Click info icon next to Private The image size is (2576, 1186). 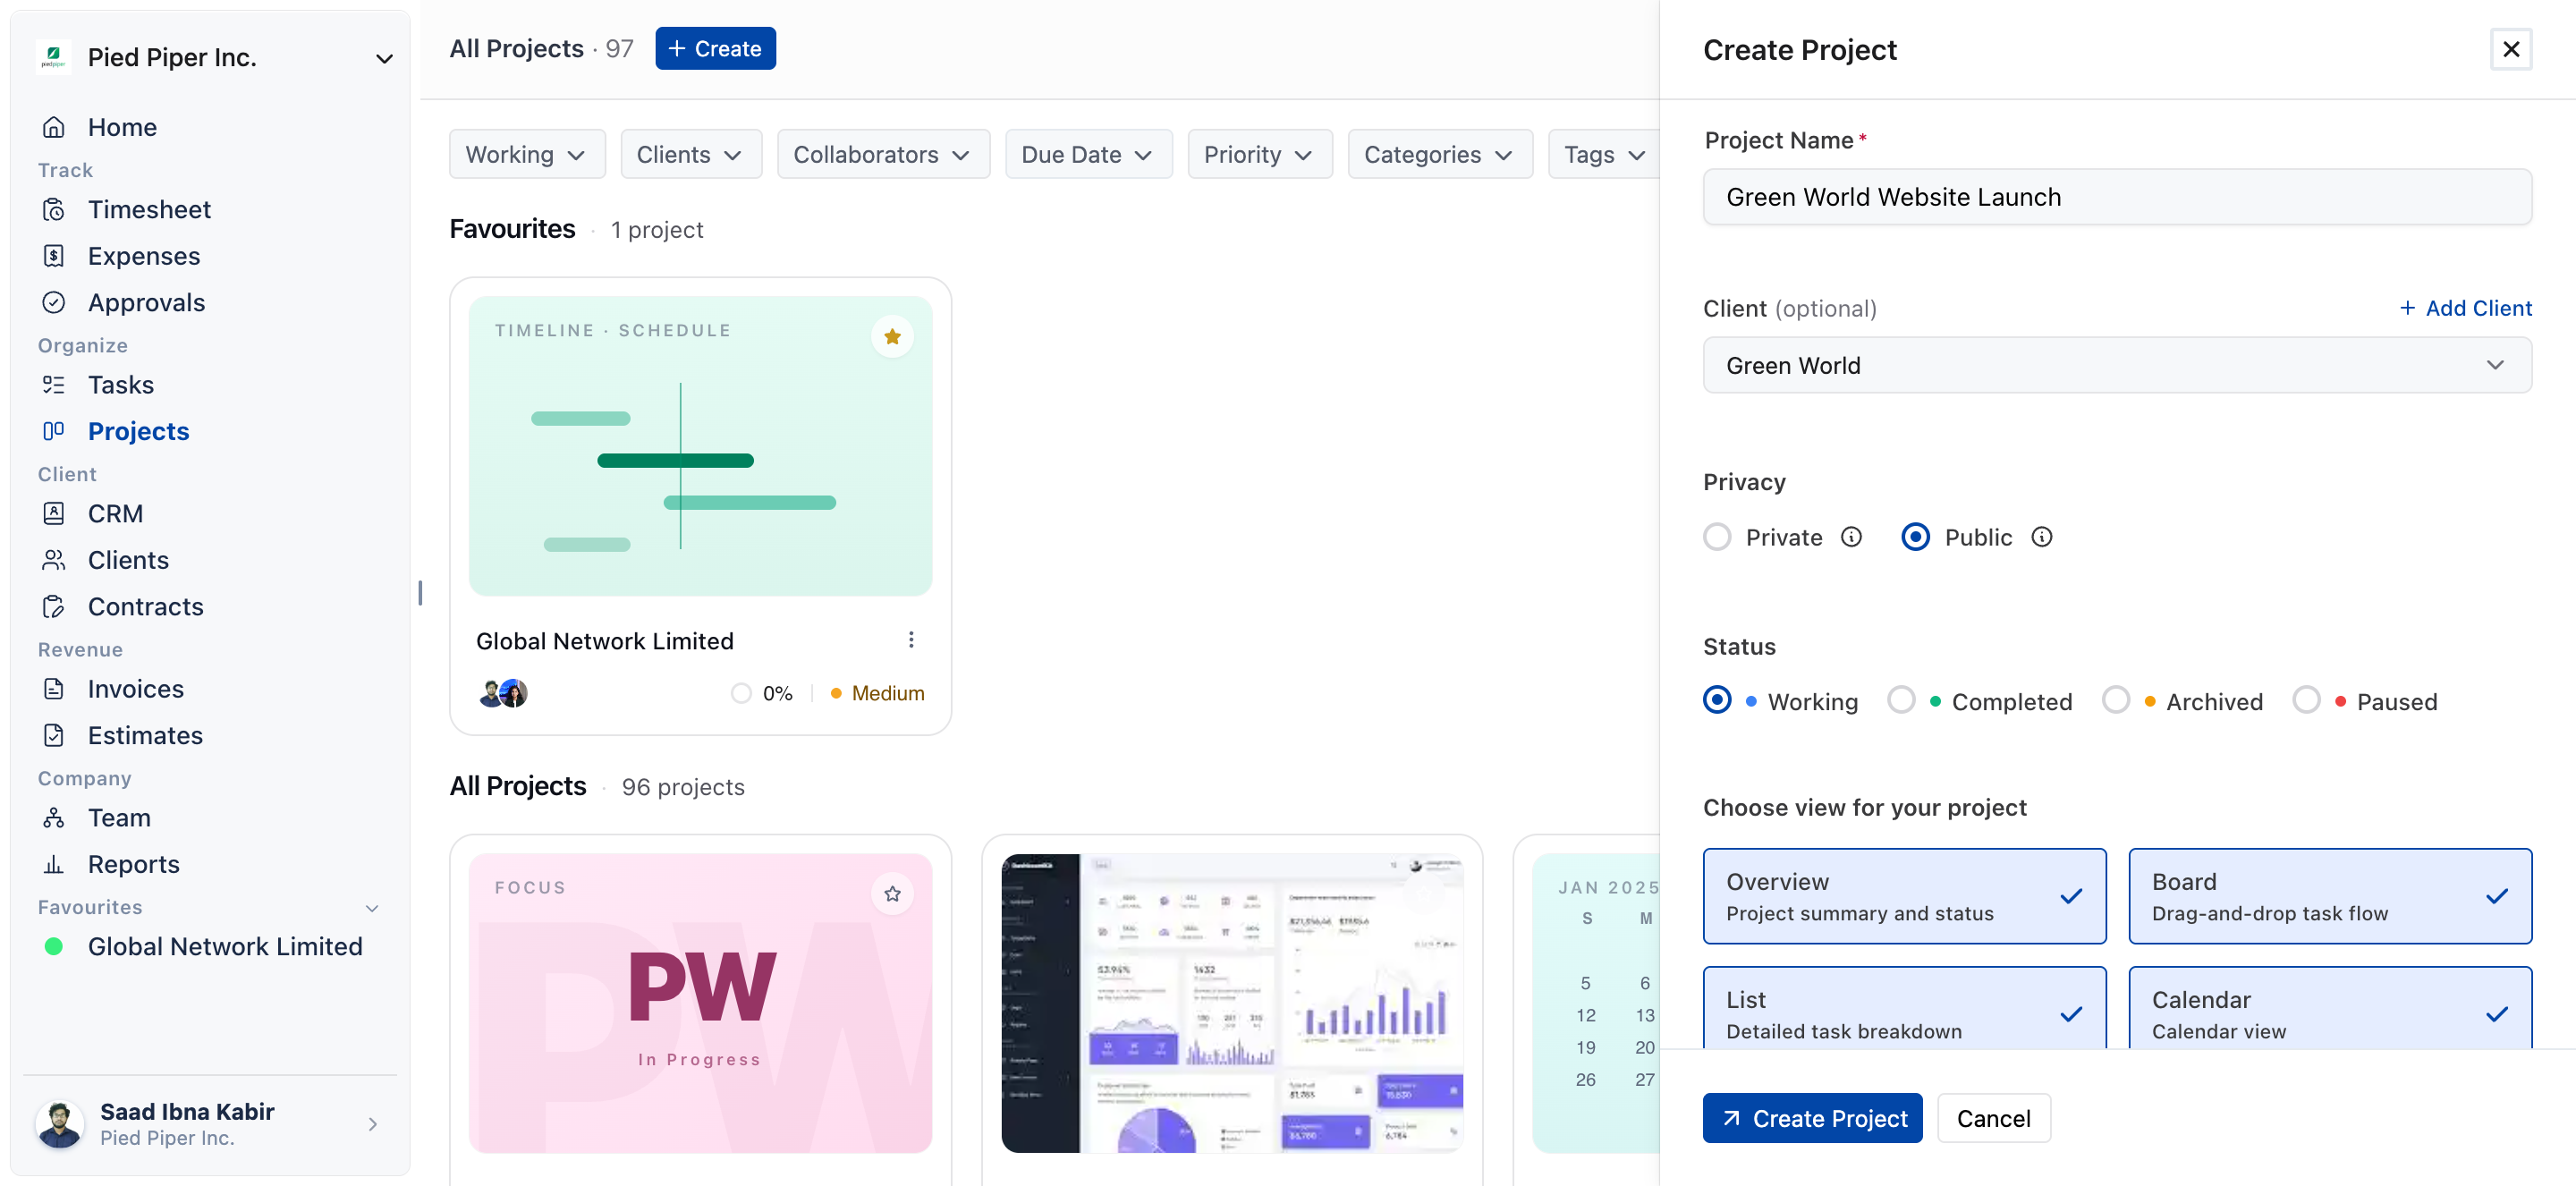[x=1852, y=537]
